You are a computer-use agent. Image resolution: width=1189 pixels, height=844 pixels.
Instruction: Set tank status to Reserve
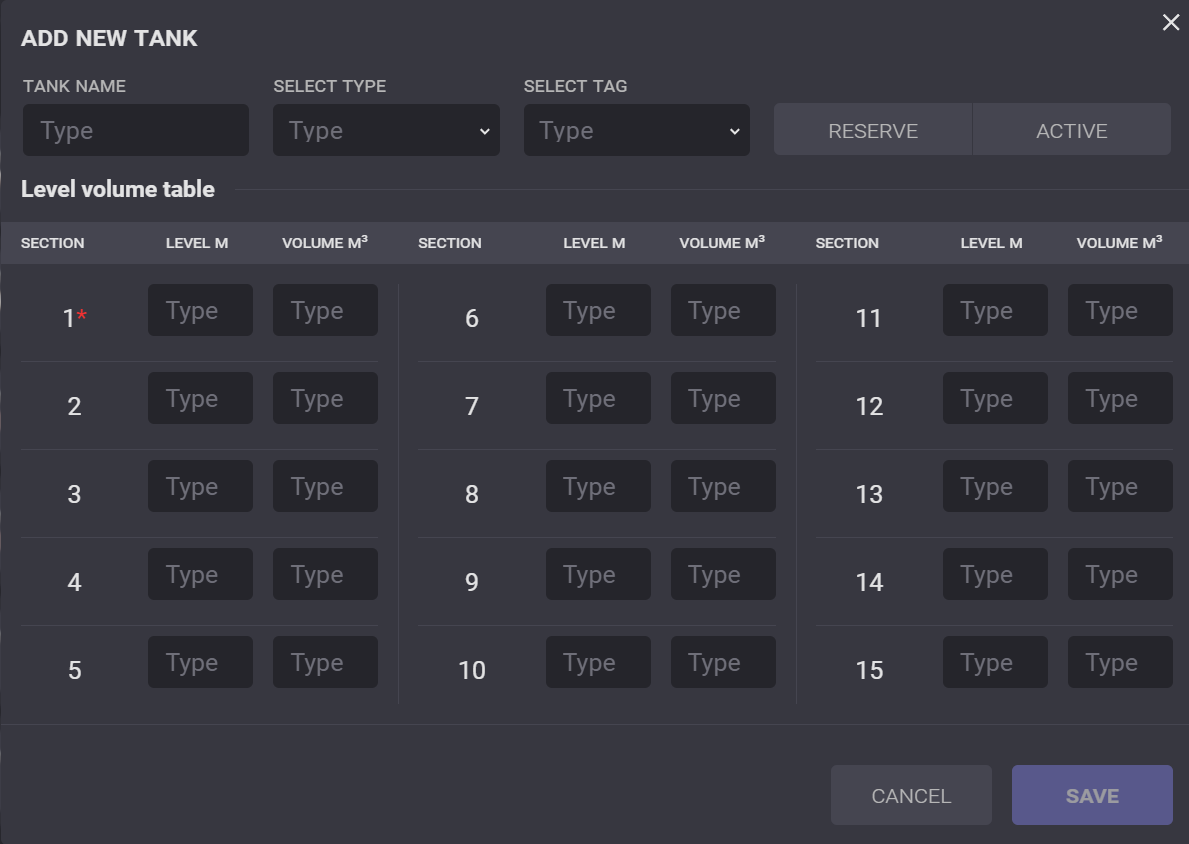pyautogui.click(x=872, y=130)
